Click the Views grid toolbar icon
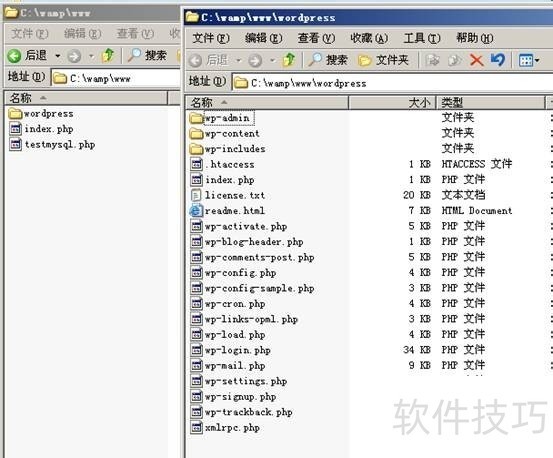Screen dimensions: 553x458 pyautogui.click(x=526, y=60)
